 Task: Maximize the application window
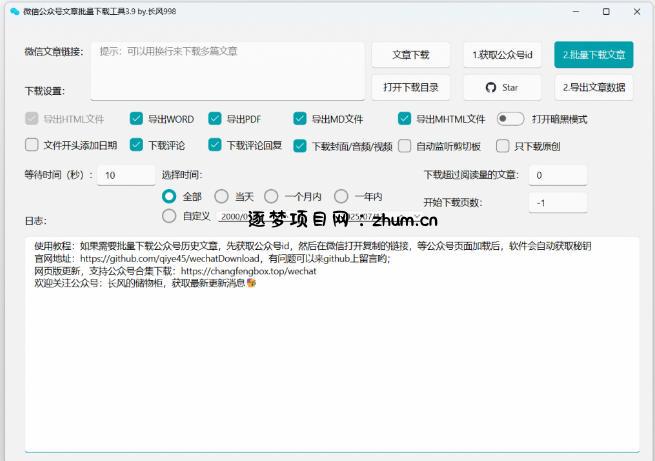pyautogui.click(x=606, y=12)
